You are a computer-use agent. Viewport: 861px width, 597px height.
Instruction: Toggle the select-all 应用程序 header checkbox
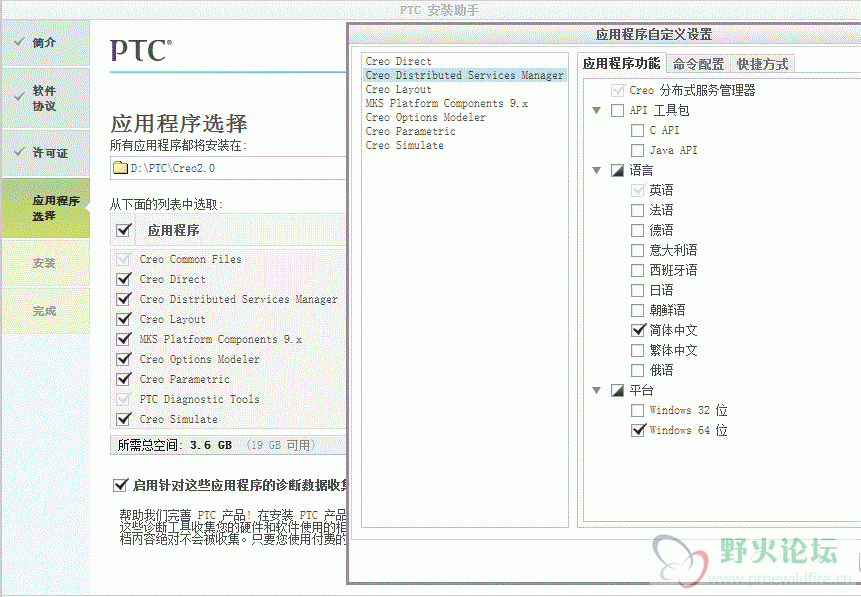click(x=124, y=230)
